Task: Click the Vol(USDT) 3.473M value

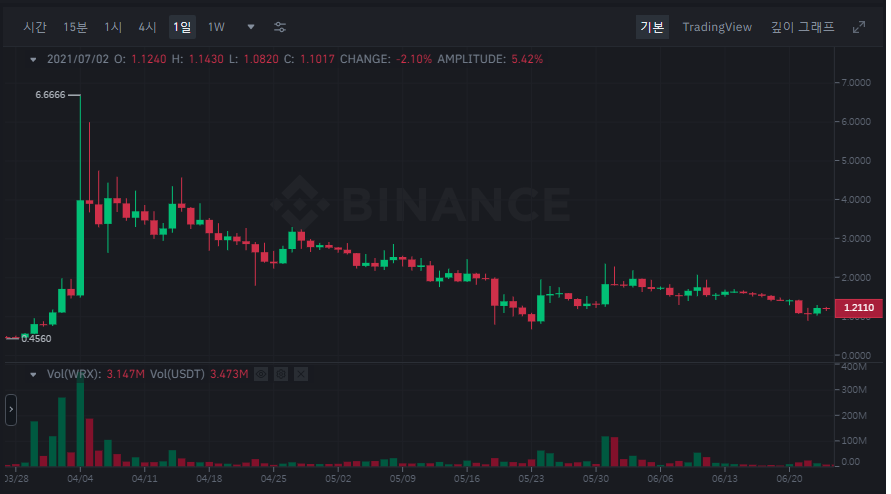Action: (229, 374)
